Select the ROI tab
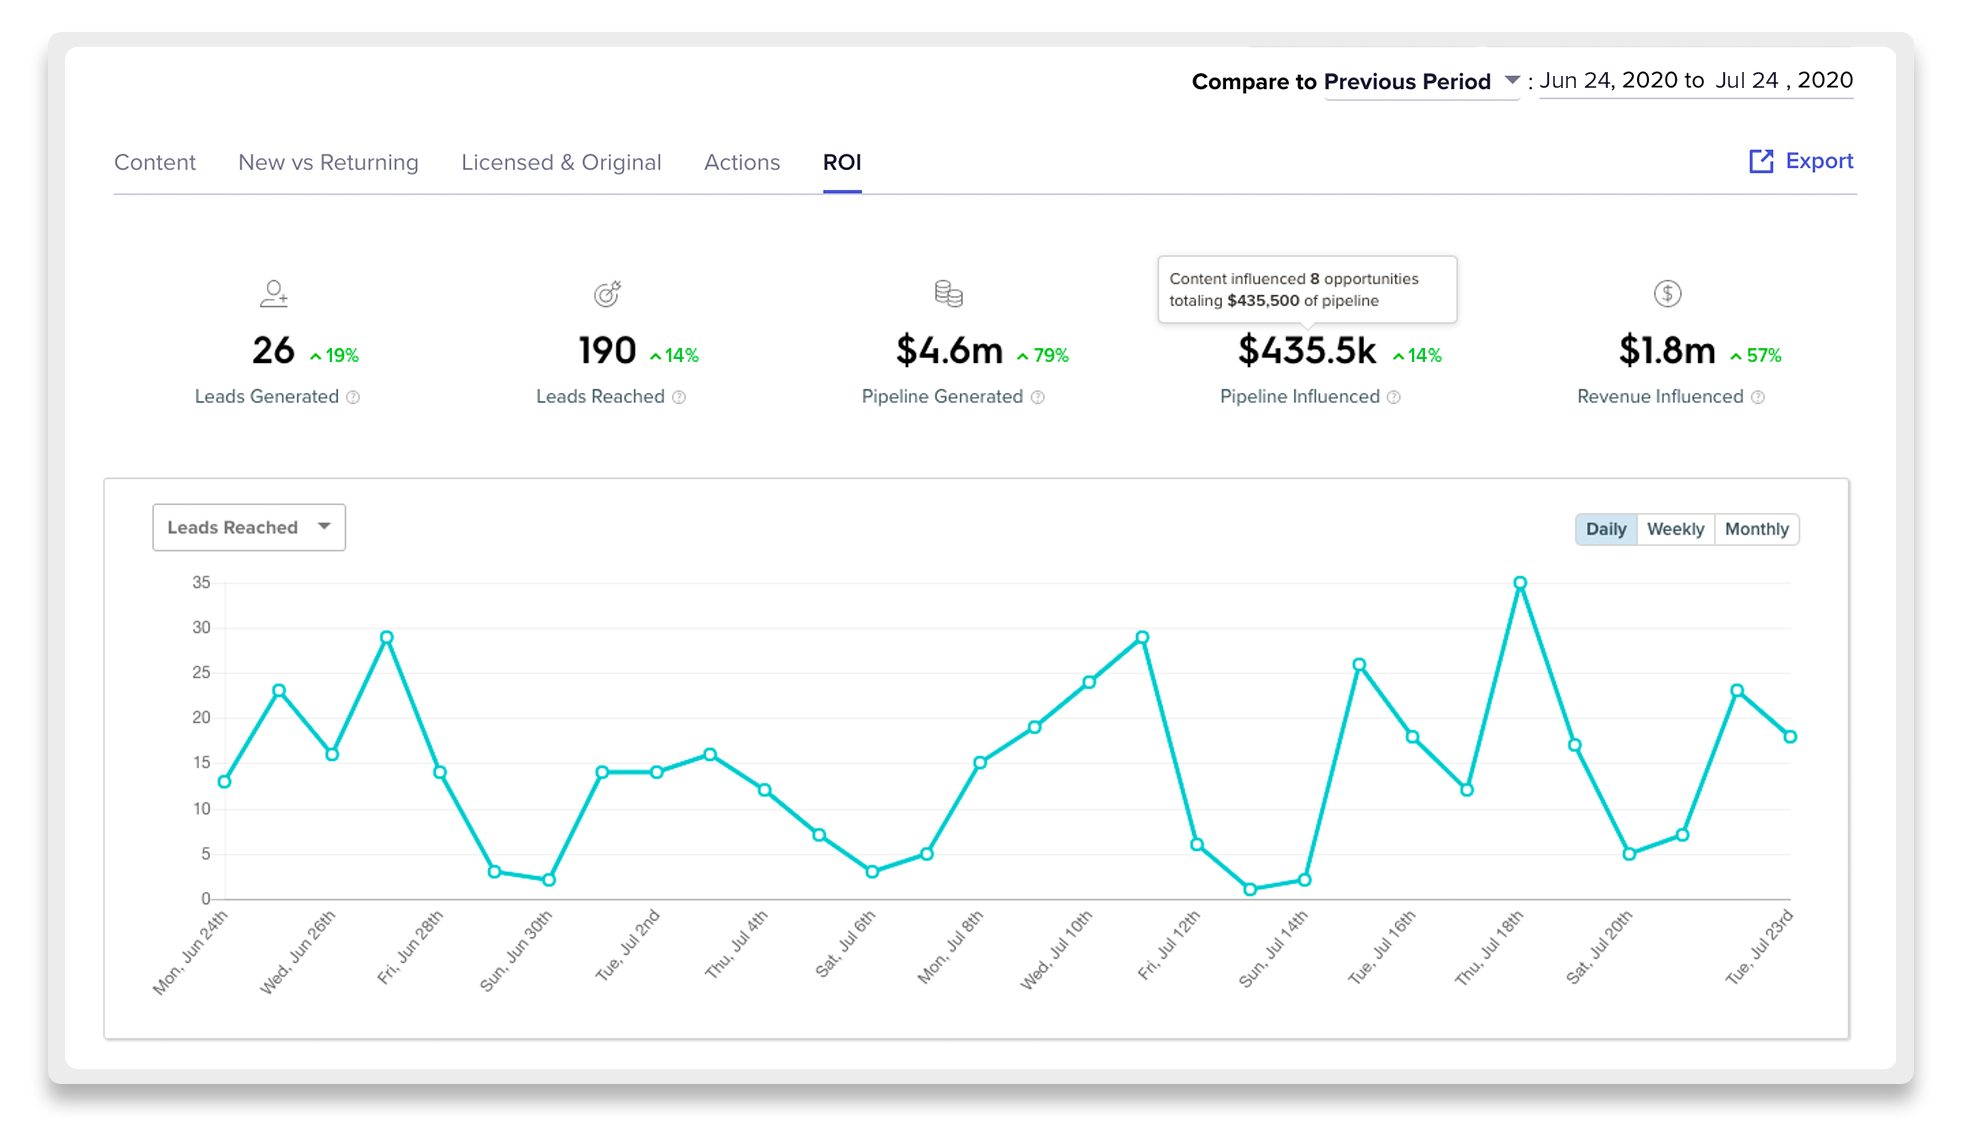The width and height of the screenshot is (1962, 1141). point(842,162)
